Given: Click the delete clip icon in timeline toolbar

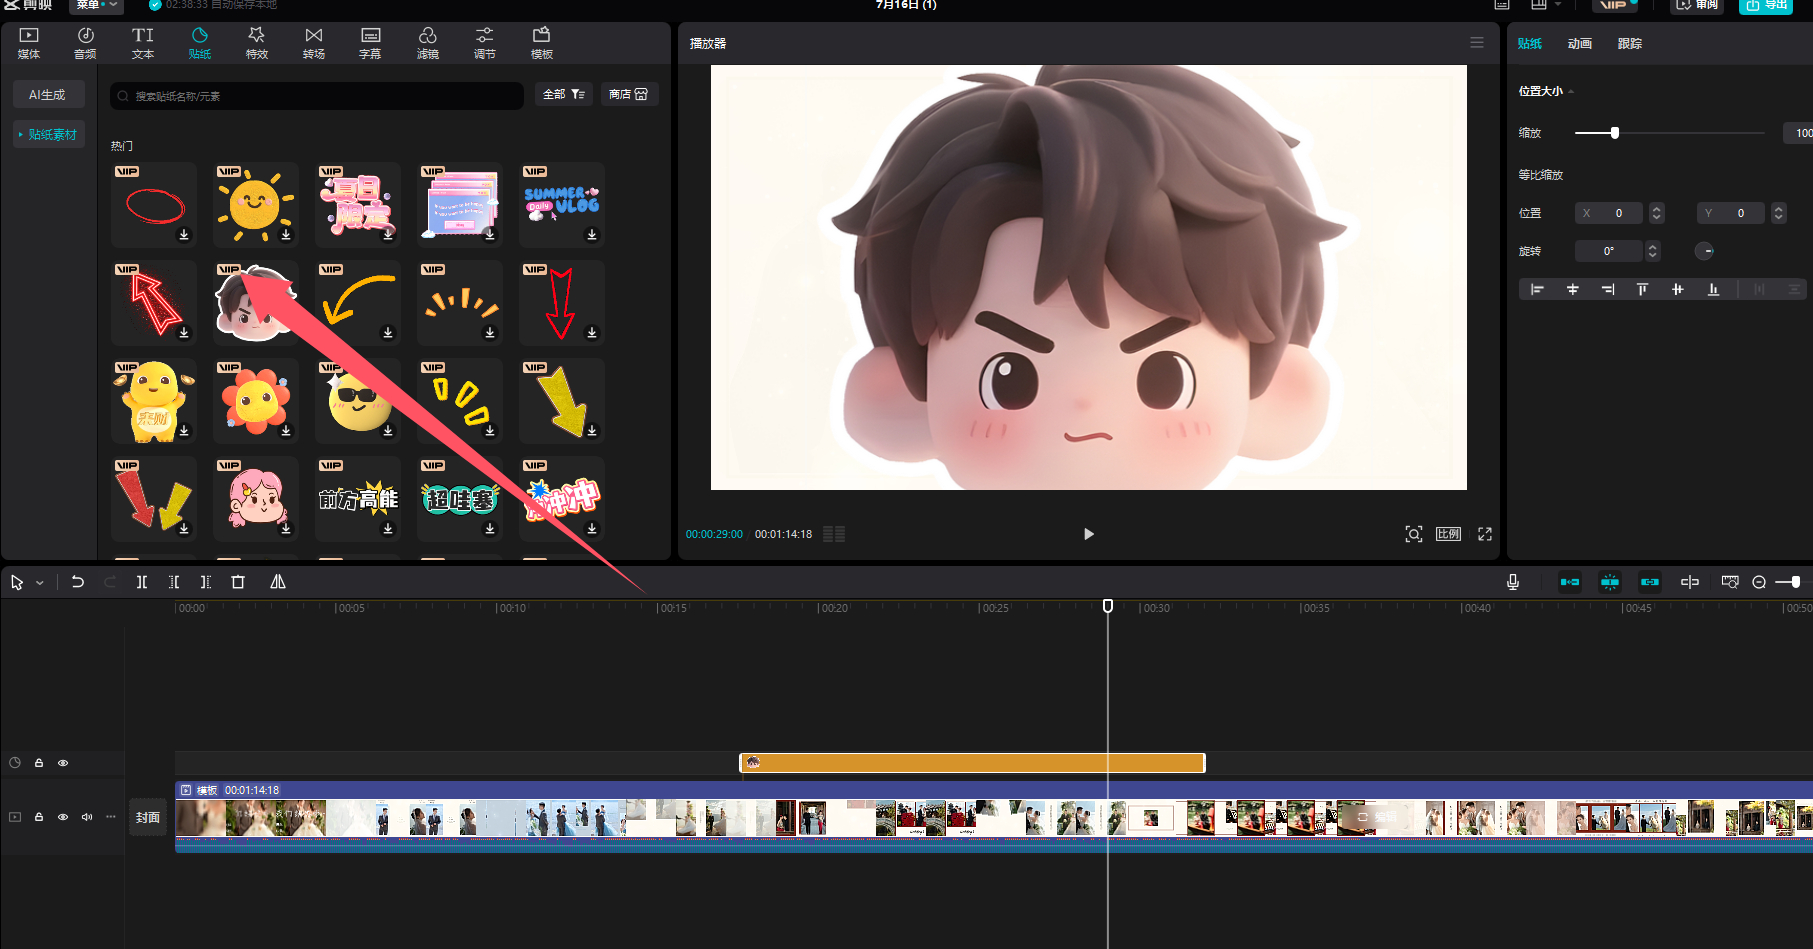Looking at the screenshot, I should coord(238,582).
